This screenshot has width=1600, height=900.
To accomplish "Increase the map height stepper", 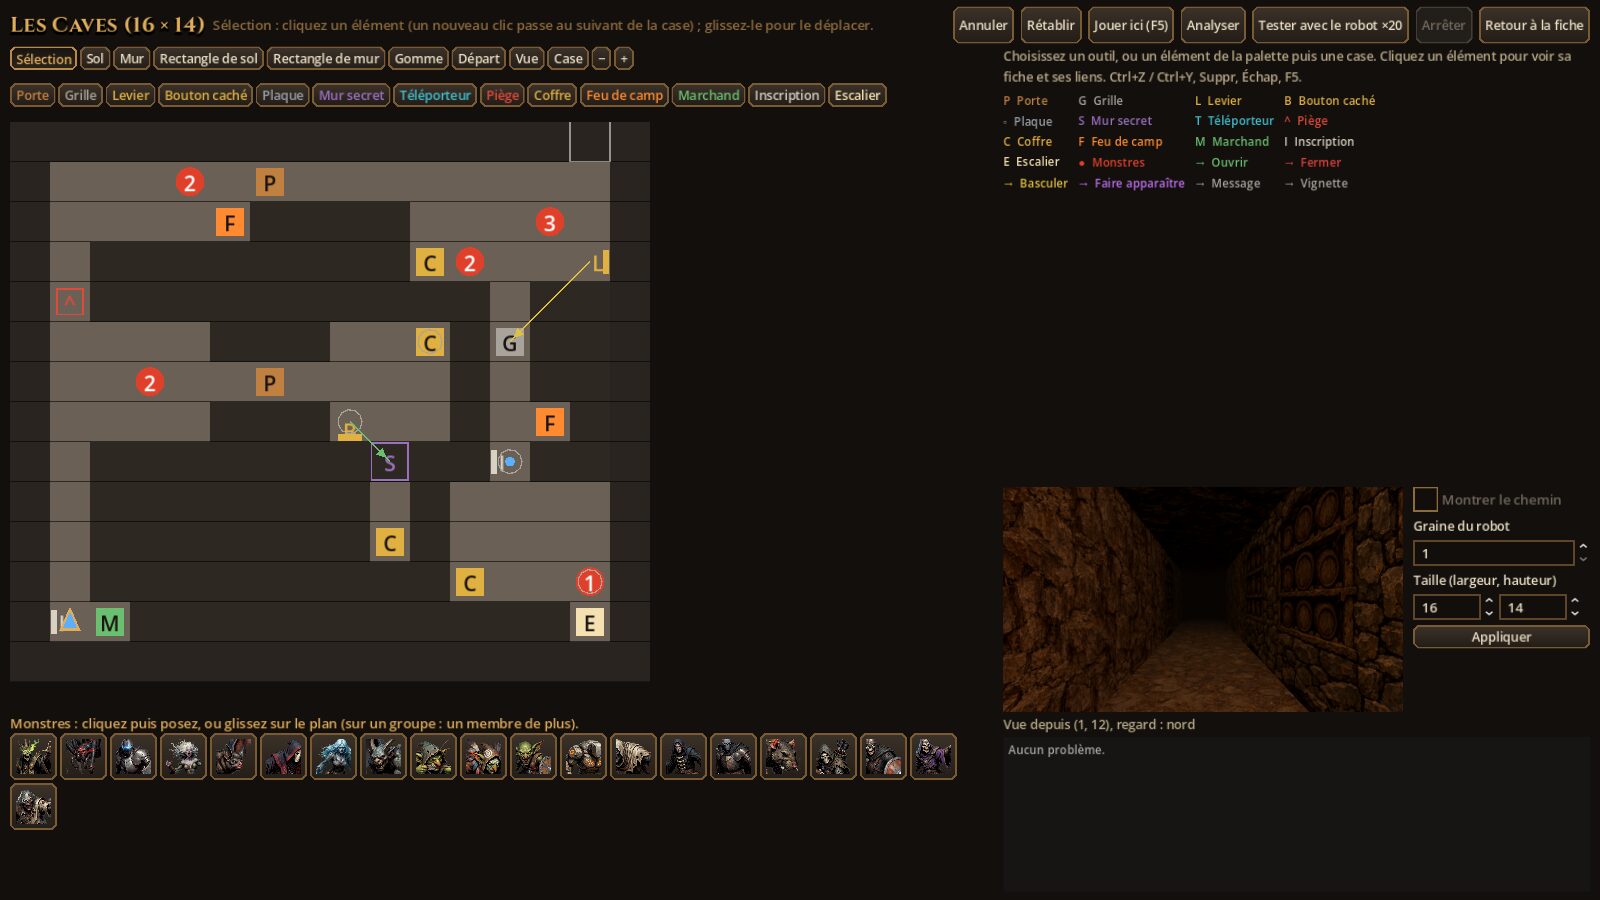I will [x=1575, y=601].
